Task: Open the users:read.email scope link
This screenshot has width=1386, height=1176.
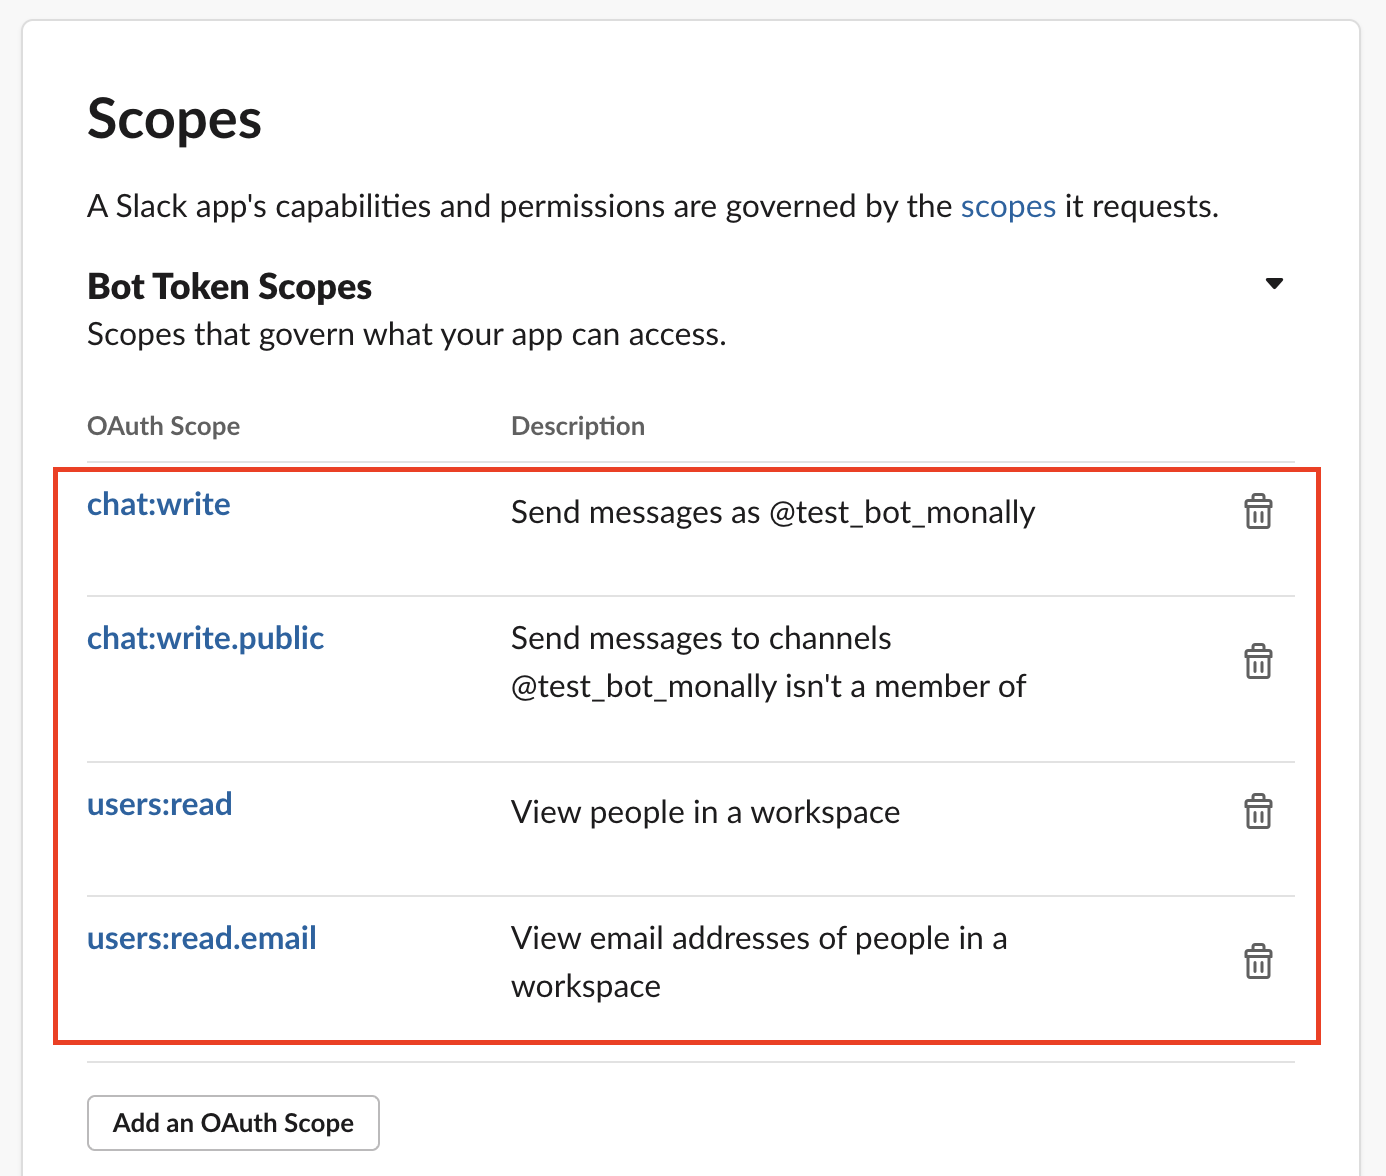Action: [202, 938]
